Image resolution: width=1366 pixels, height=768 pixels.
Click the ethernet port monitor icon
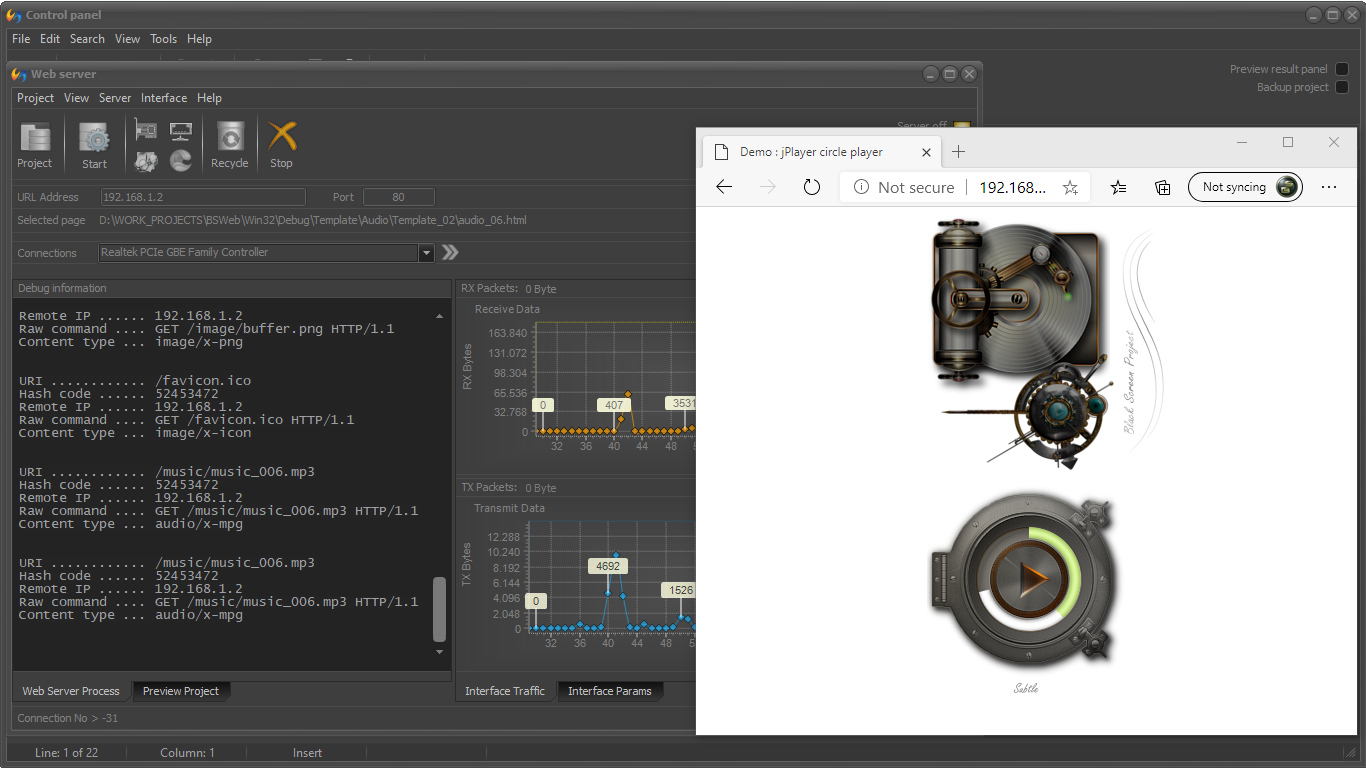click(181, 130)
